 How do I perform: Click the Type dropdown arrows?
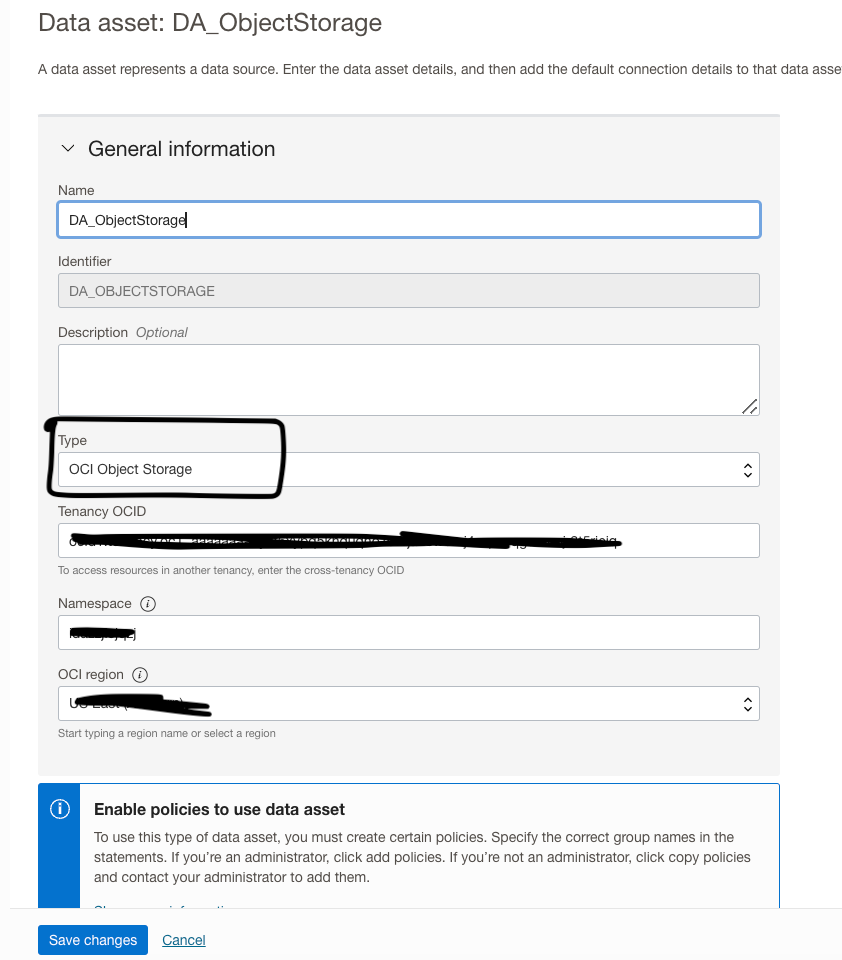(748, 470)
